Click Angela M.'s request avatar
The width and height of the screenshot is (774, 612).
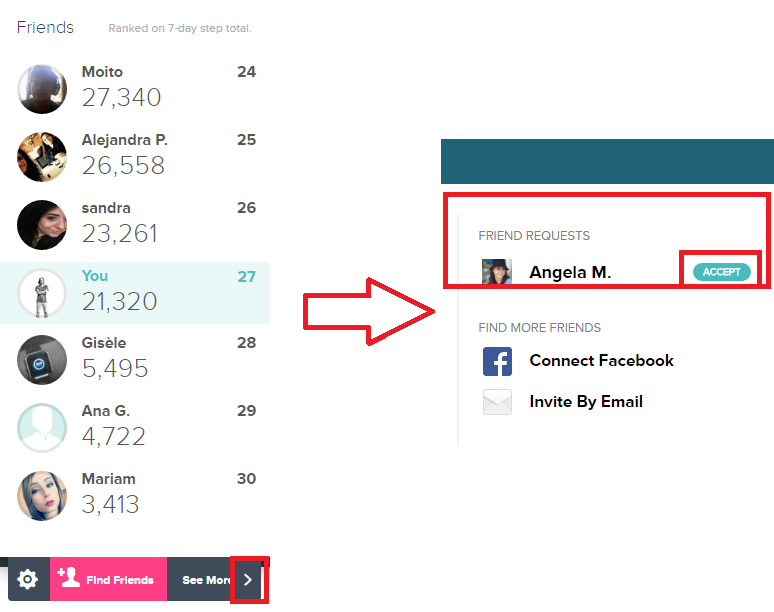[x=497, y=272]
